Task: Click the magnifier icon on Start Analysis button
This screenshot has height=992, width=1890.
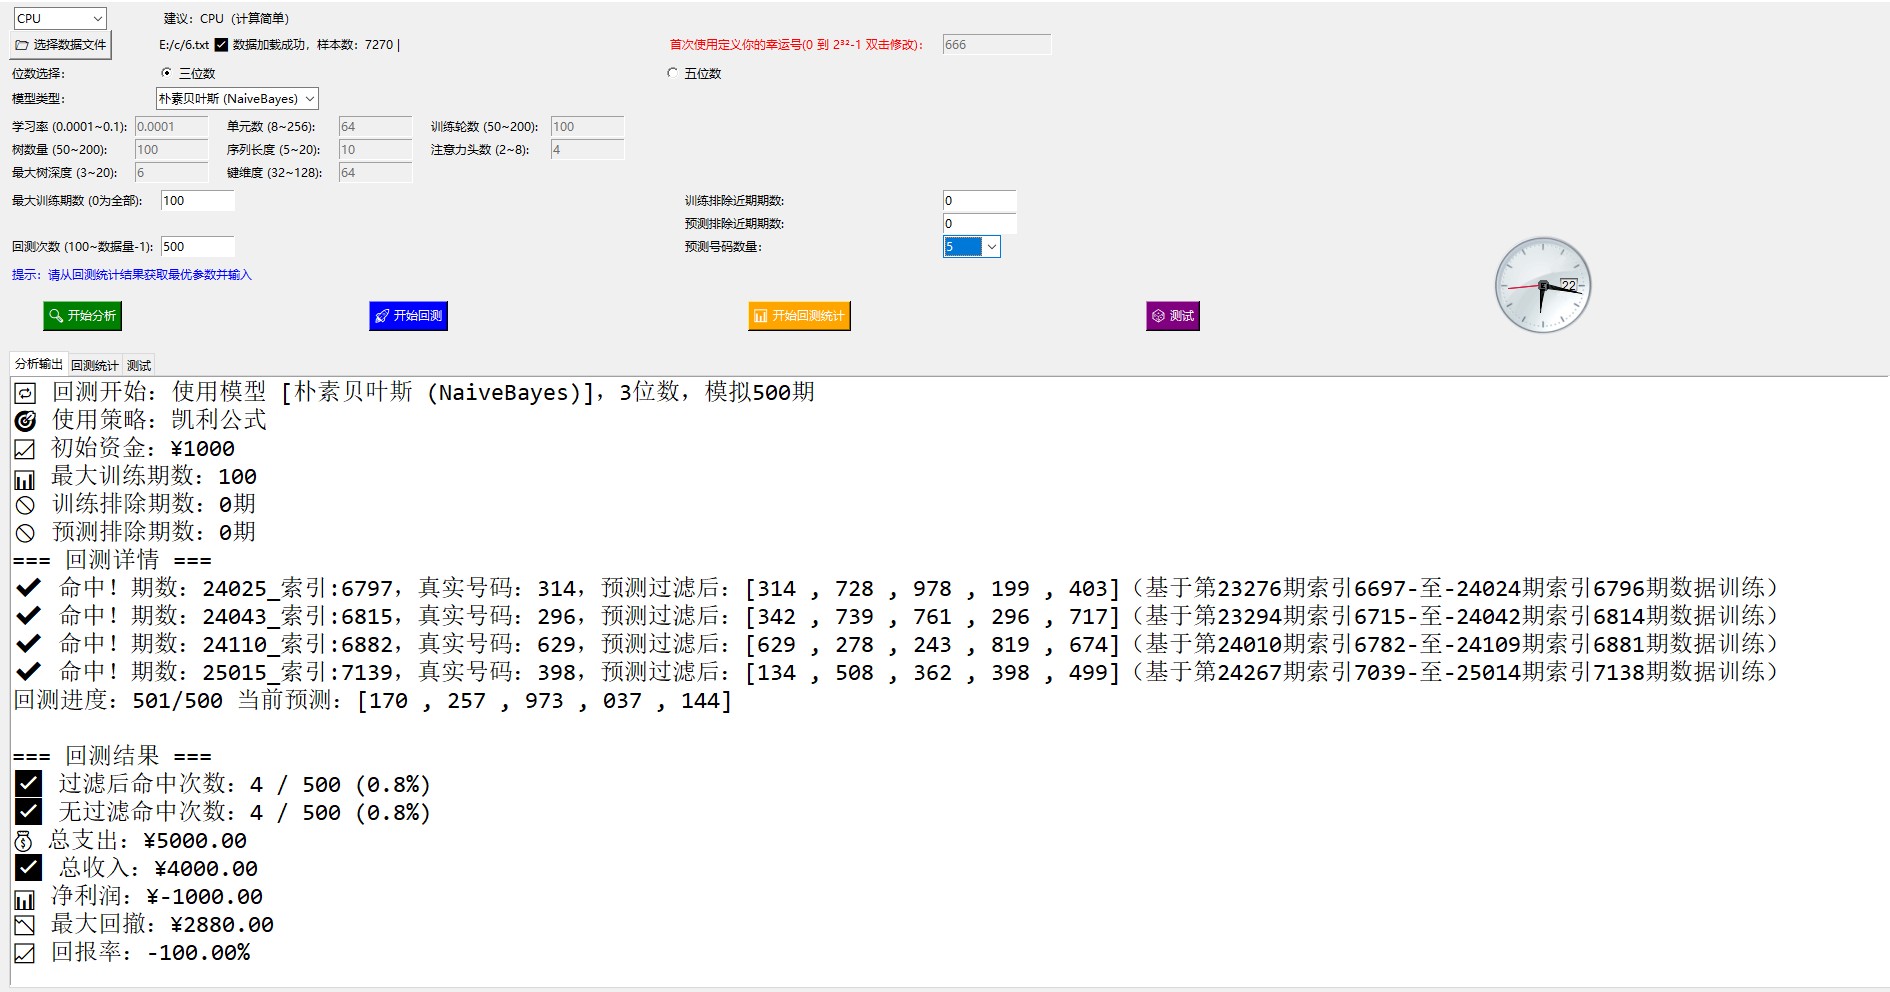Action: (x=56, y=316)
